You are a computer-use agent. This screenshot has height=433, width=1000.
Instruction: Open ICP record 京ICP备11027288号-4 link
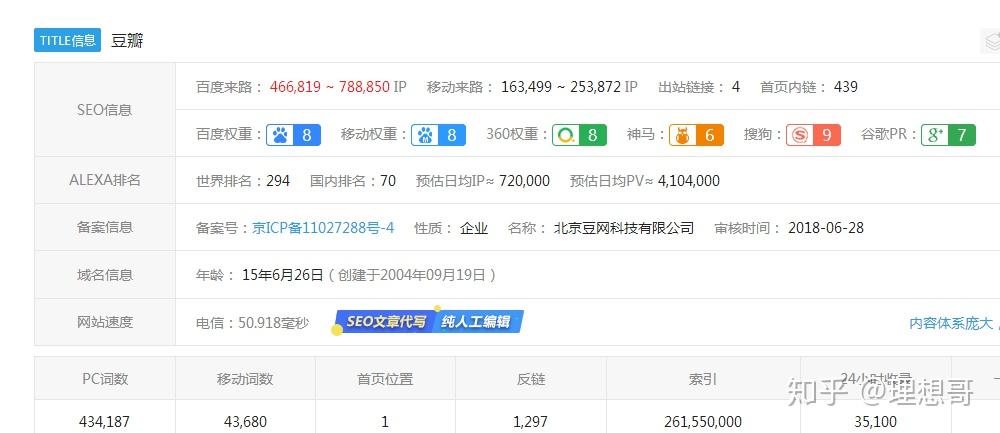tap(323, 228)
